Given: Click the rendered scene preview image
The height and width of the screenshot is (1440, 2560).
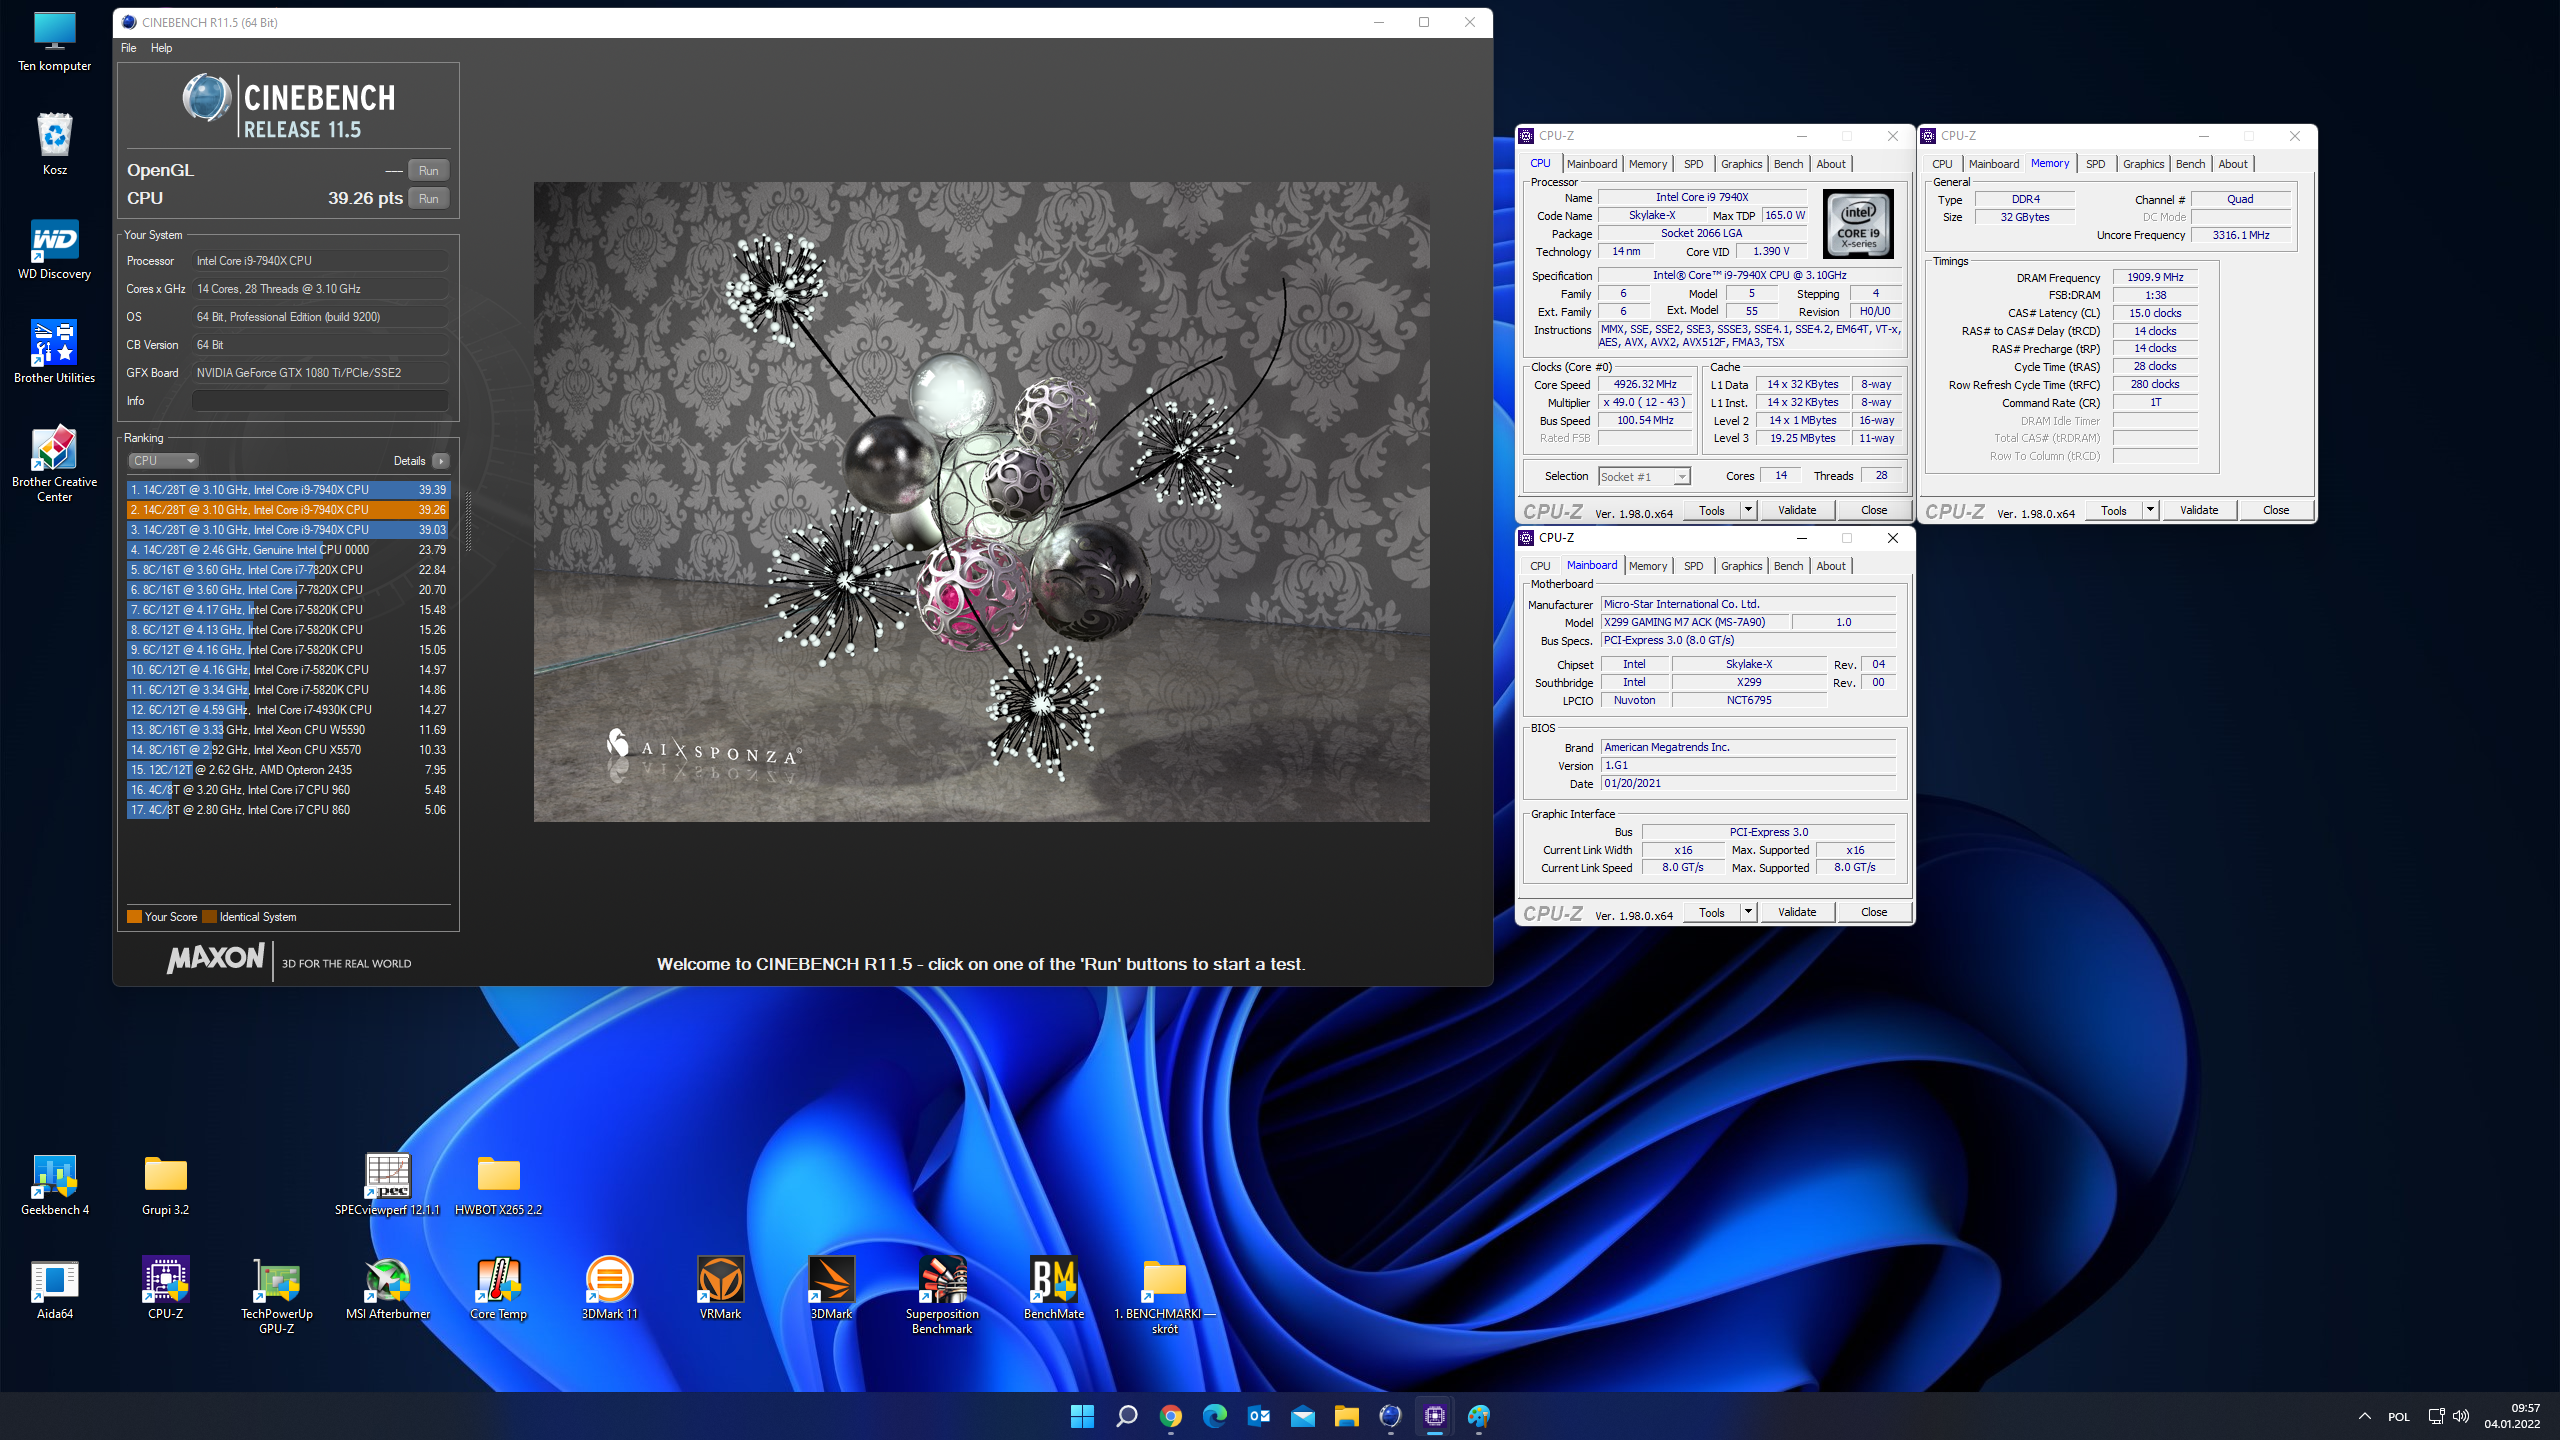Looking at the screenshot, I should point(981,502).
